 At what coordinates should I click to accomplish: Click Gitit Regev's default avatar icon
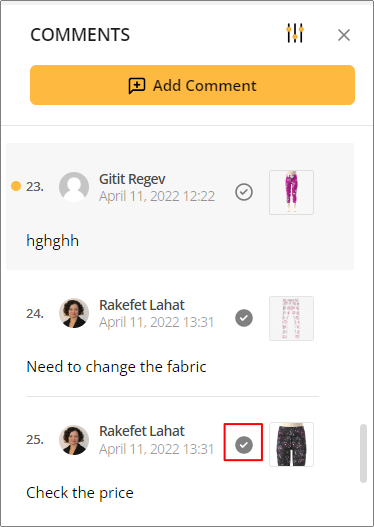(x=74, y=187)
